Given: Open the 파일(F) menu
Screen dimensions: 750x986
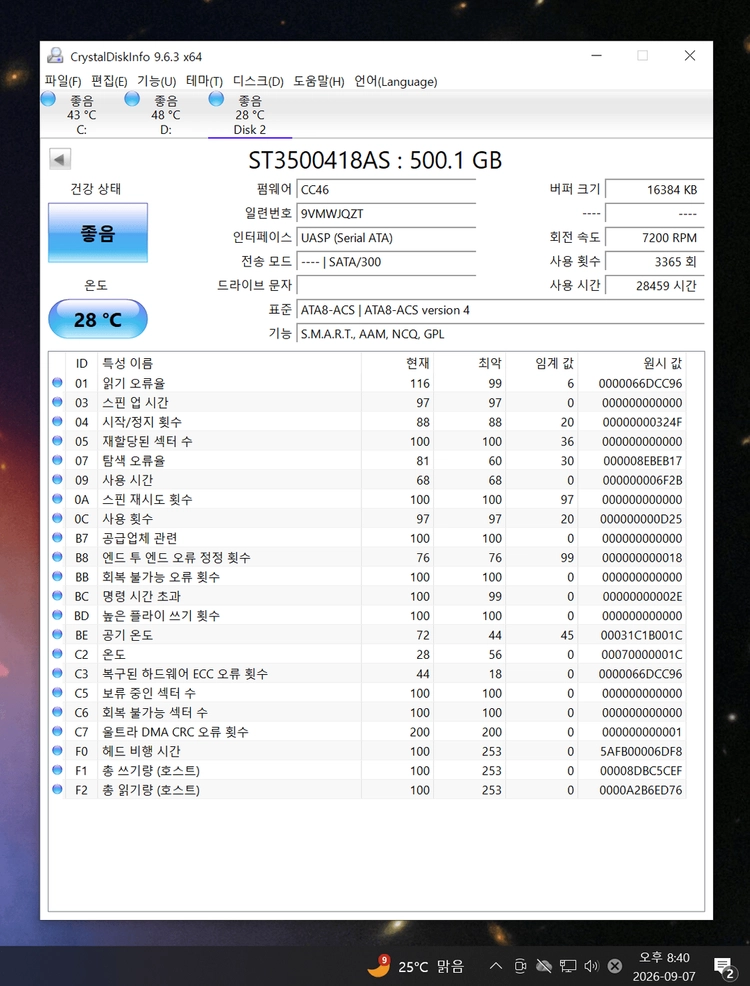Looking at the screenshot, I should (63, 82).
